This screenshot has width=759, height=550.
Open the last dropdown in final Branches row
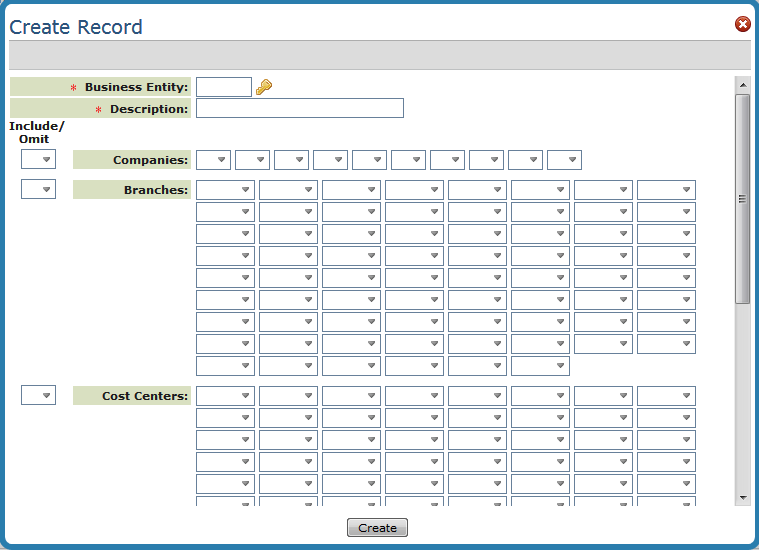(540, 366)
